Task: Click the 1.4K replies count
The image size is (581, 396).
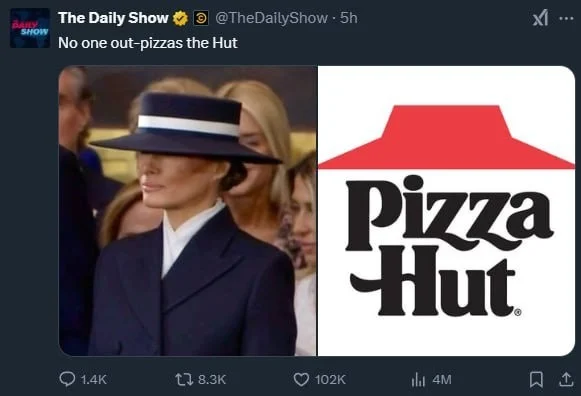Action: tap(93, 379)
